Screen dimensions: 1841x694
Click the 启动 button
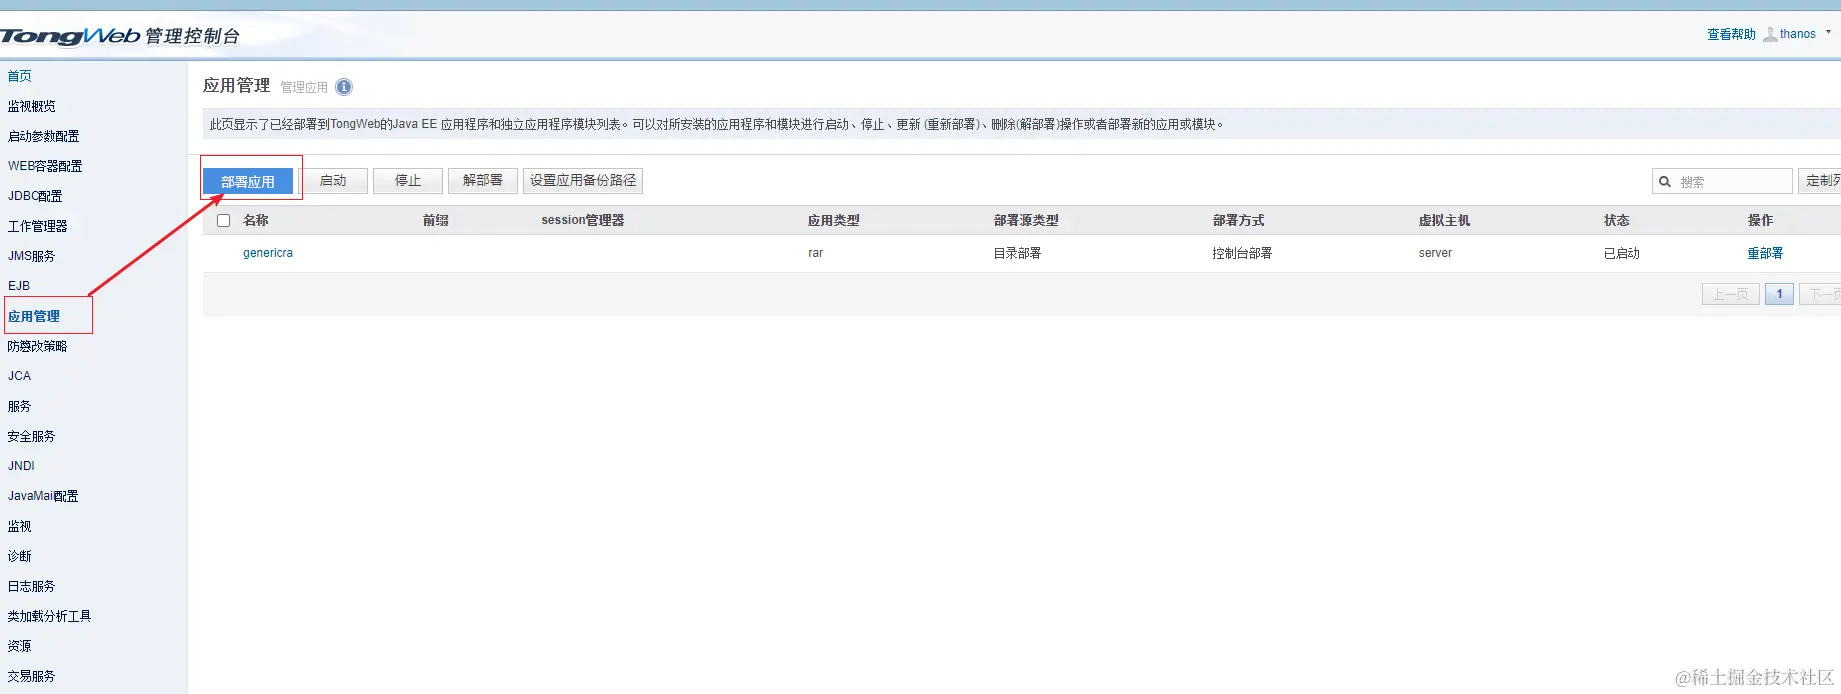click(333, 181)
